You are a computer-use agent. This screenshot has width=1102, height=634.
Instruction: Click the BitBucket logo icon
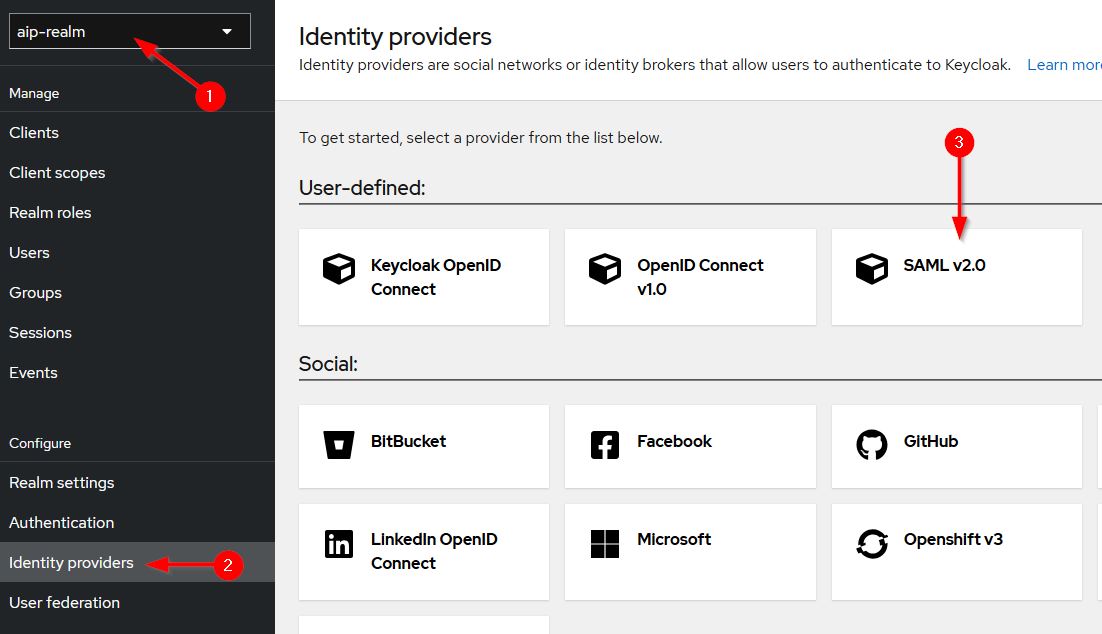(x=339, y=445)
